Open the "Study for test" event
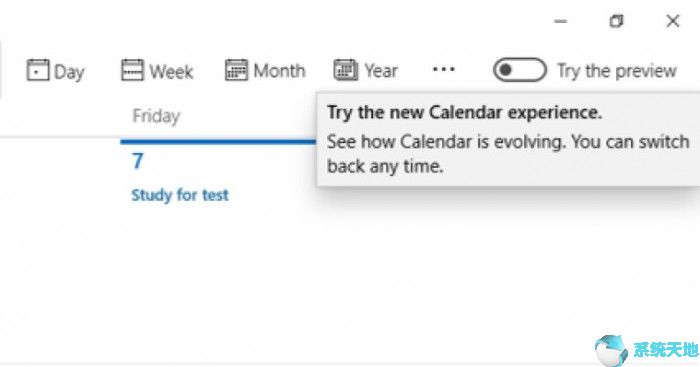 (180, 195)
